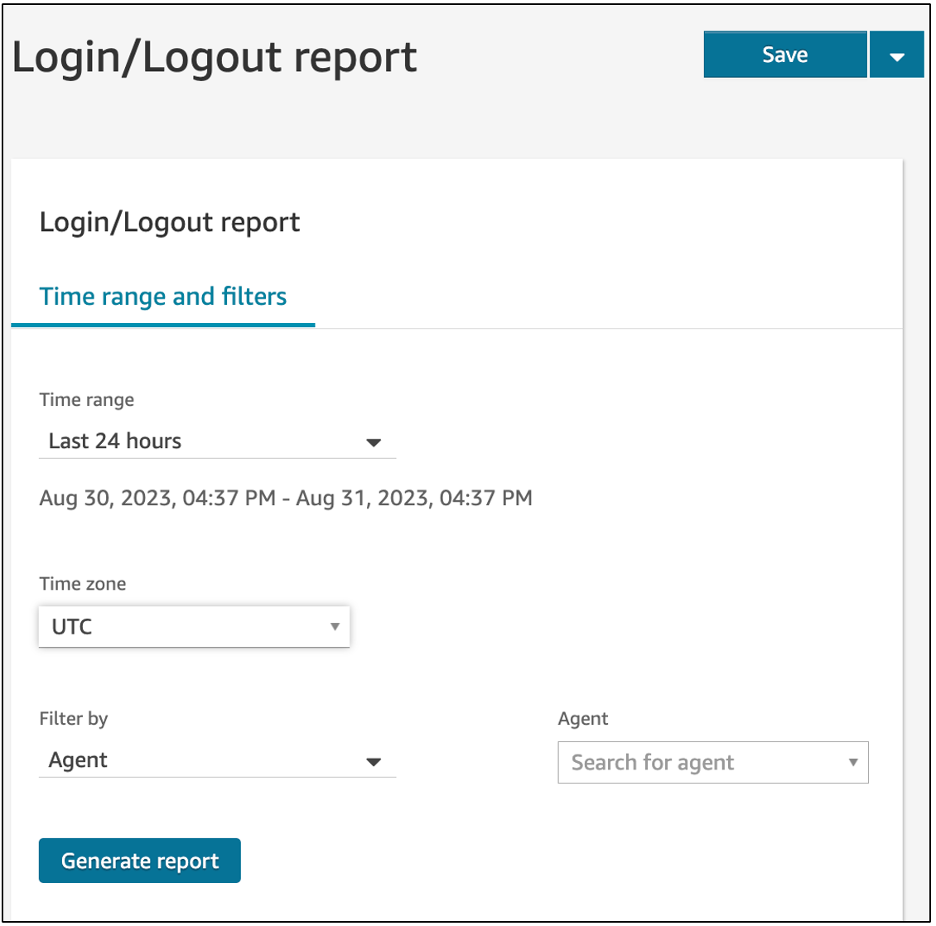This screenshot has height=926, width=936.
Task: Select the displayed date range text
Action: pos(286,497)
